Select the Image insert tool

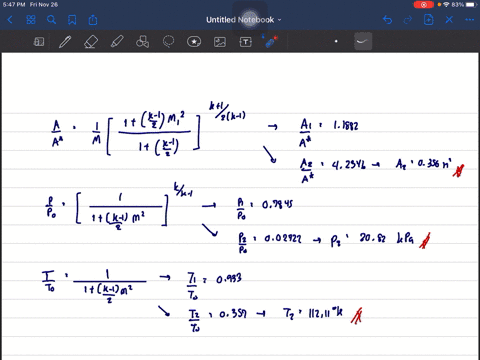click(x=220, y=42)
